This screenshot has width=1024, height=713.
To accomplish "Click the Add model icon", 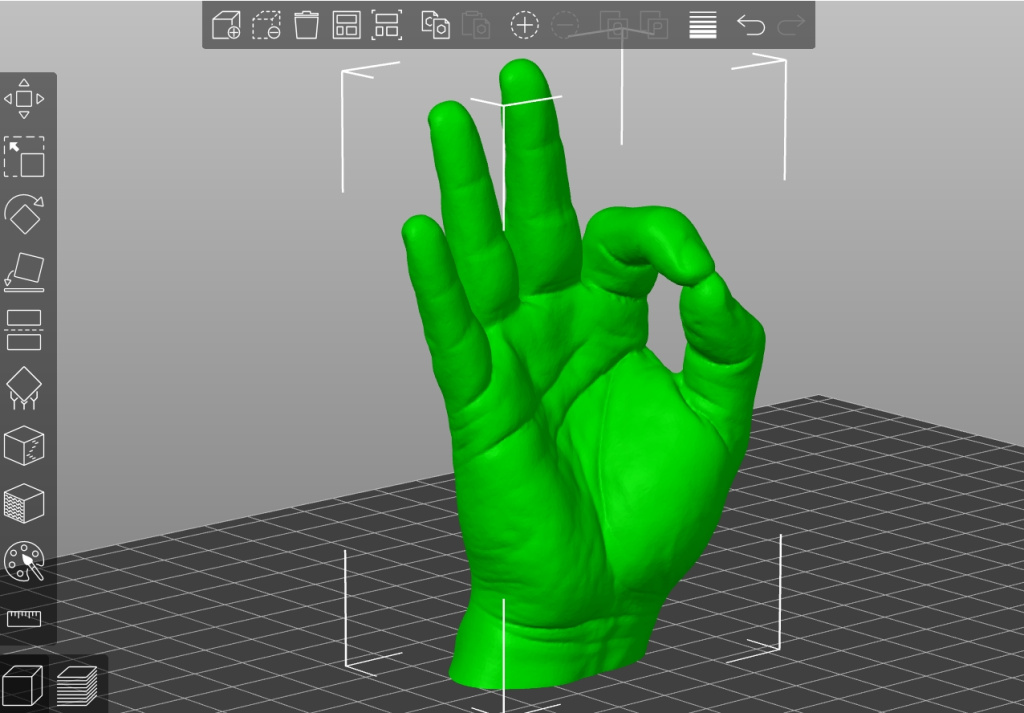I will coord(227,25).
